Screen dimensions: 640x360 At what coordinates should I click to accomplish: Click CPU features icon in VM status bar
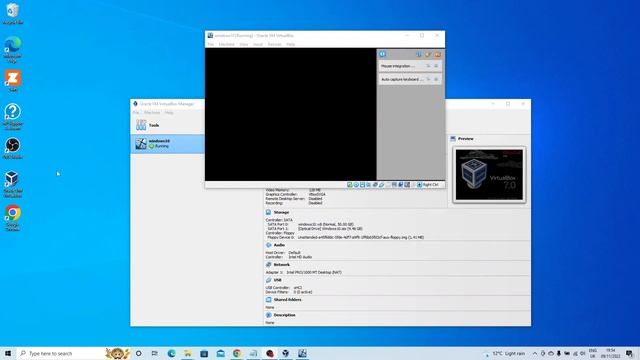click(407, 185)
